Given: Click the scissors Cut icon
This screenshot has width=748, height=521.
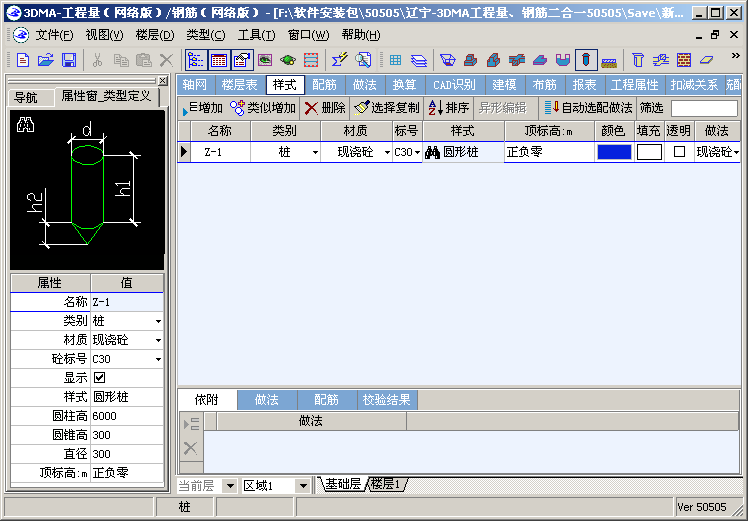Looking at the screenshot, I should (x=97, y=60).
